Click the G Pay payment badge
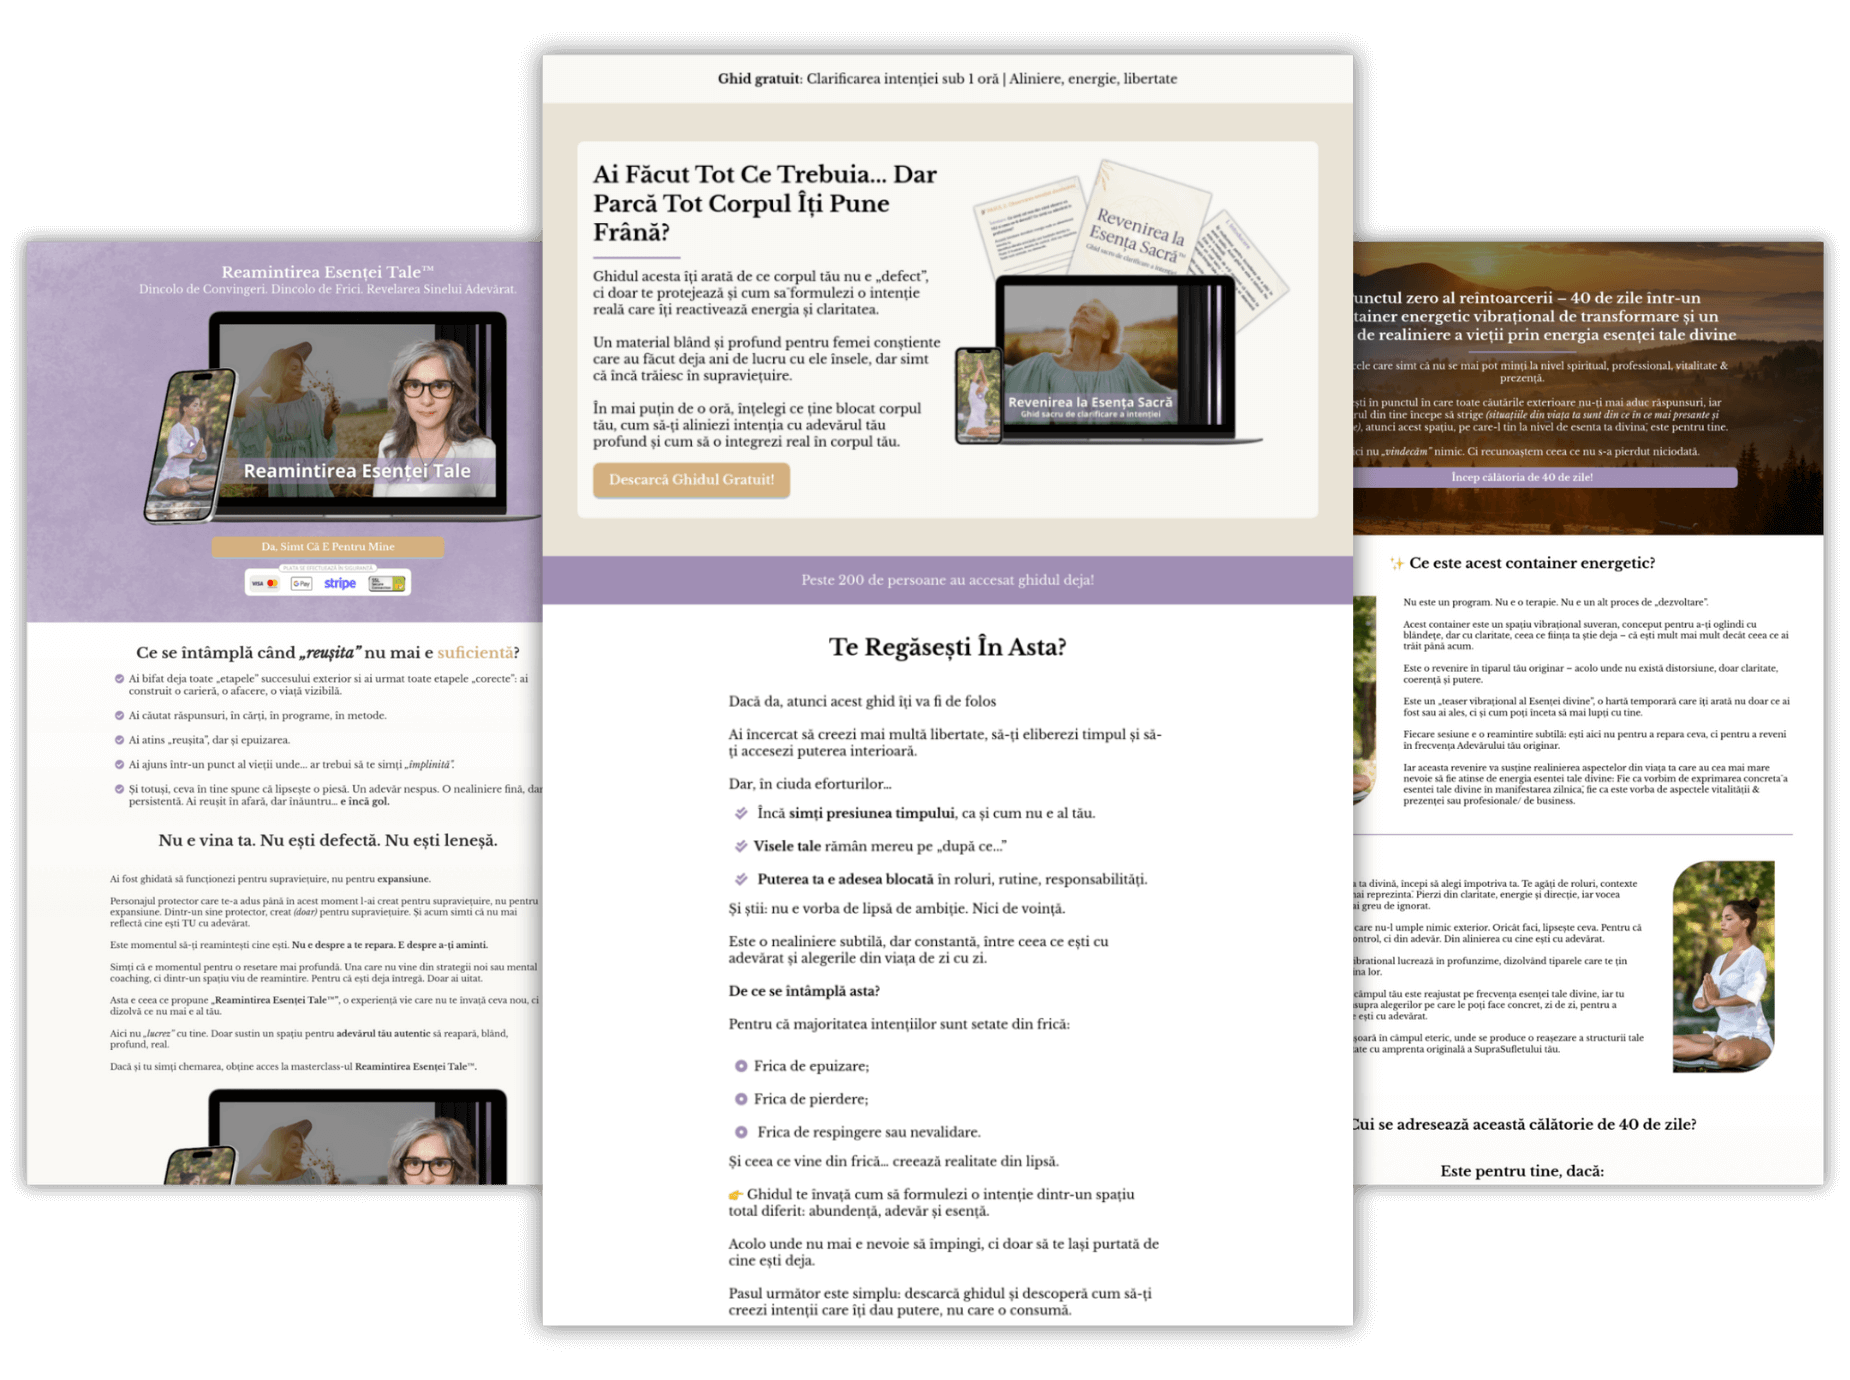 [301, 583]
